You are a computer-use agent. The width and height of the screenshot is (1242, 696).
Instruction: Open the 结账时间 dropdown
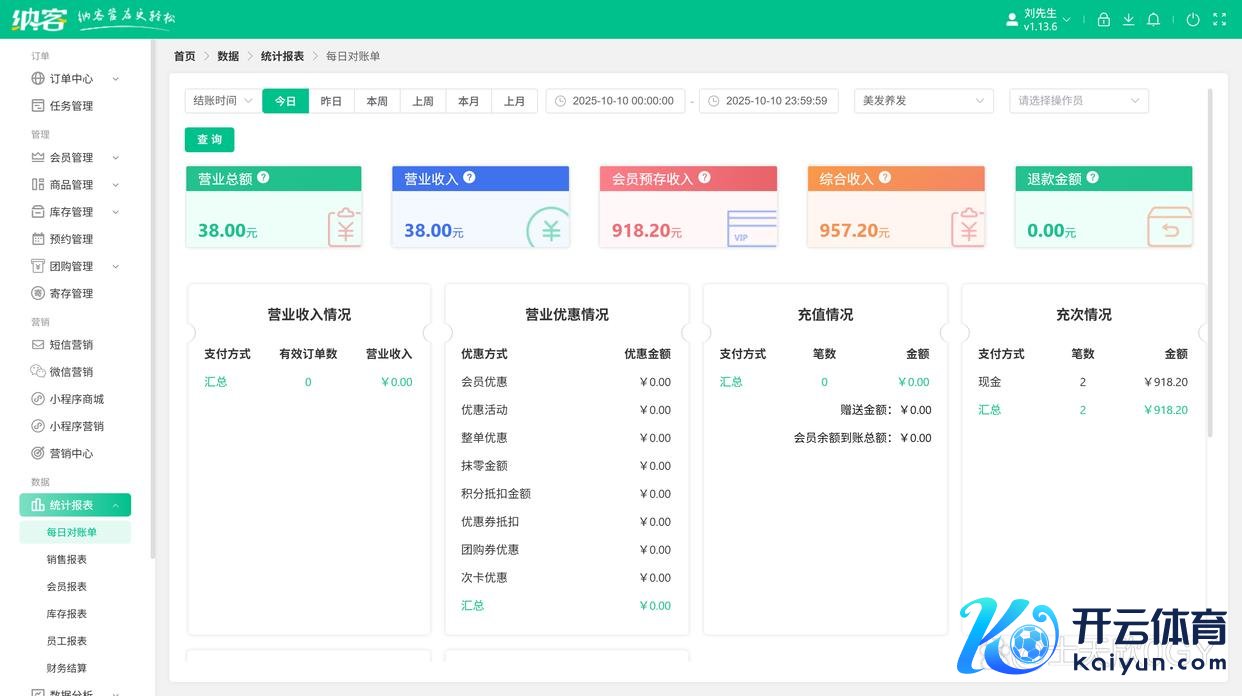click(x=222, y=101)
